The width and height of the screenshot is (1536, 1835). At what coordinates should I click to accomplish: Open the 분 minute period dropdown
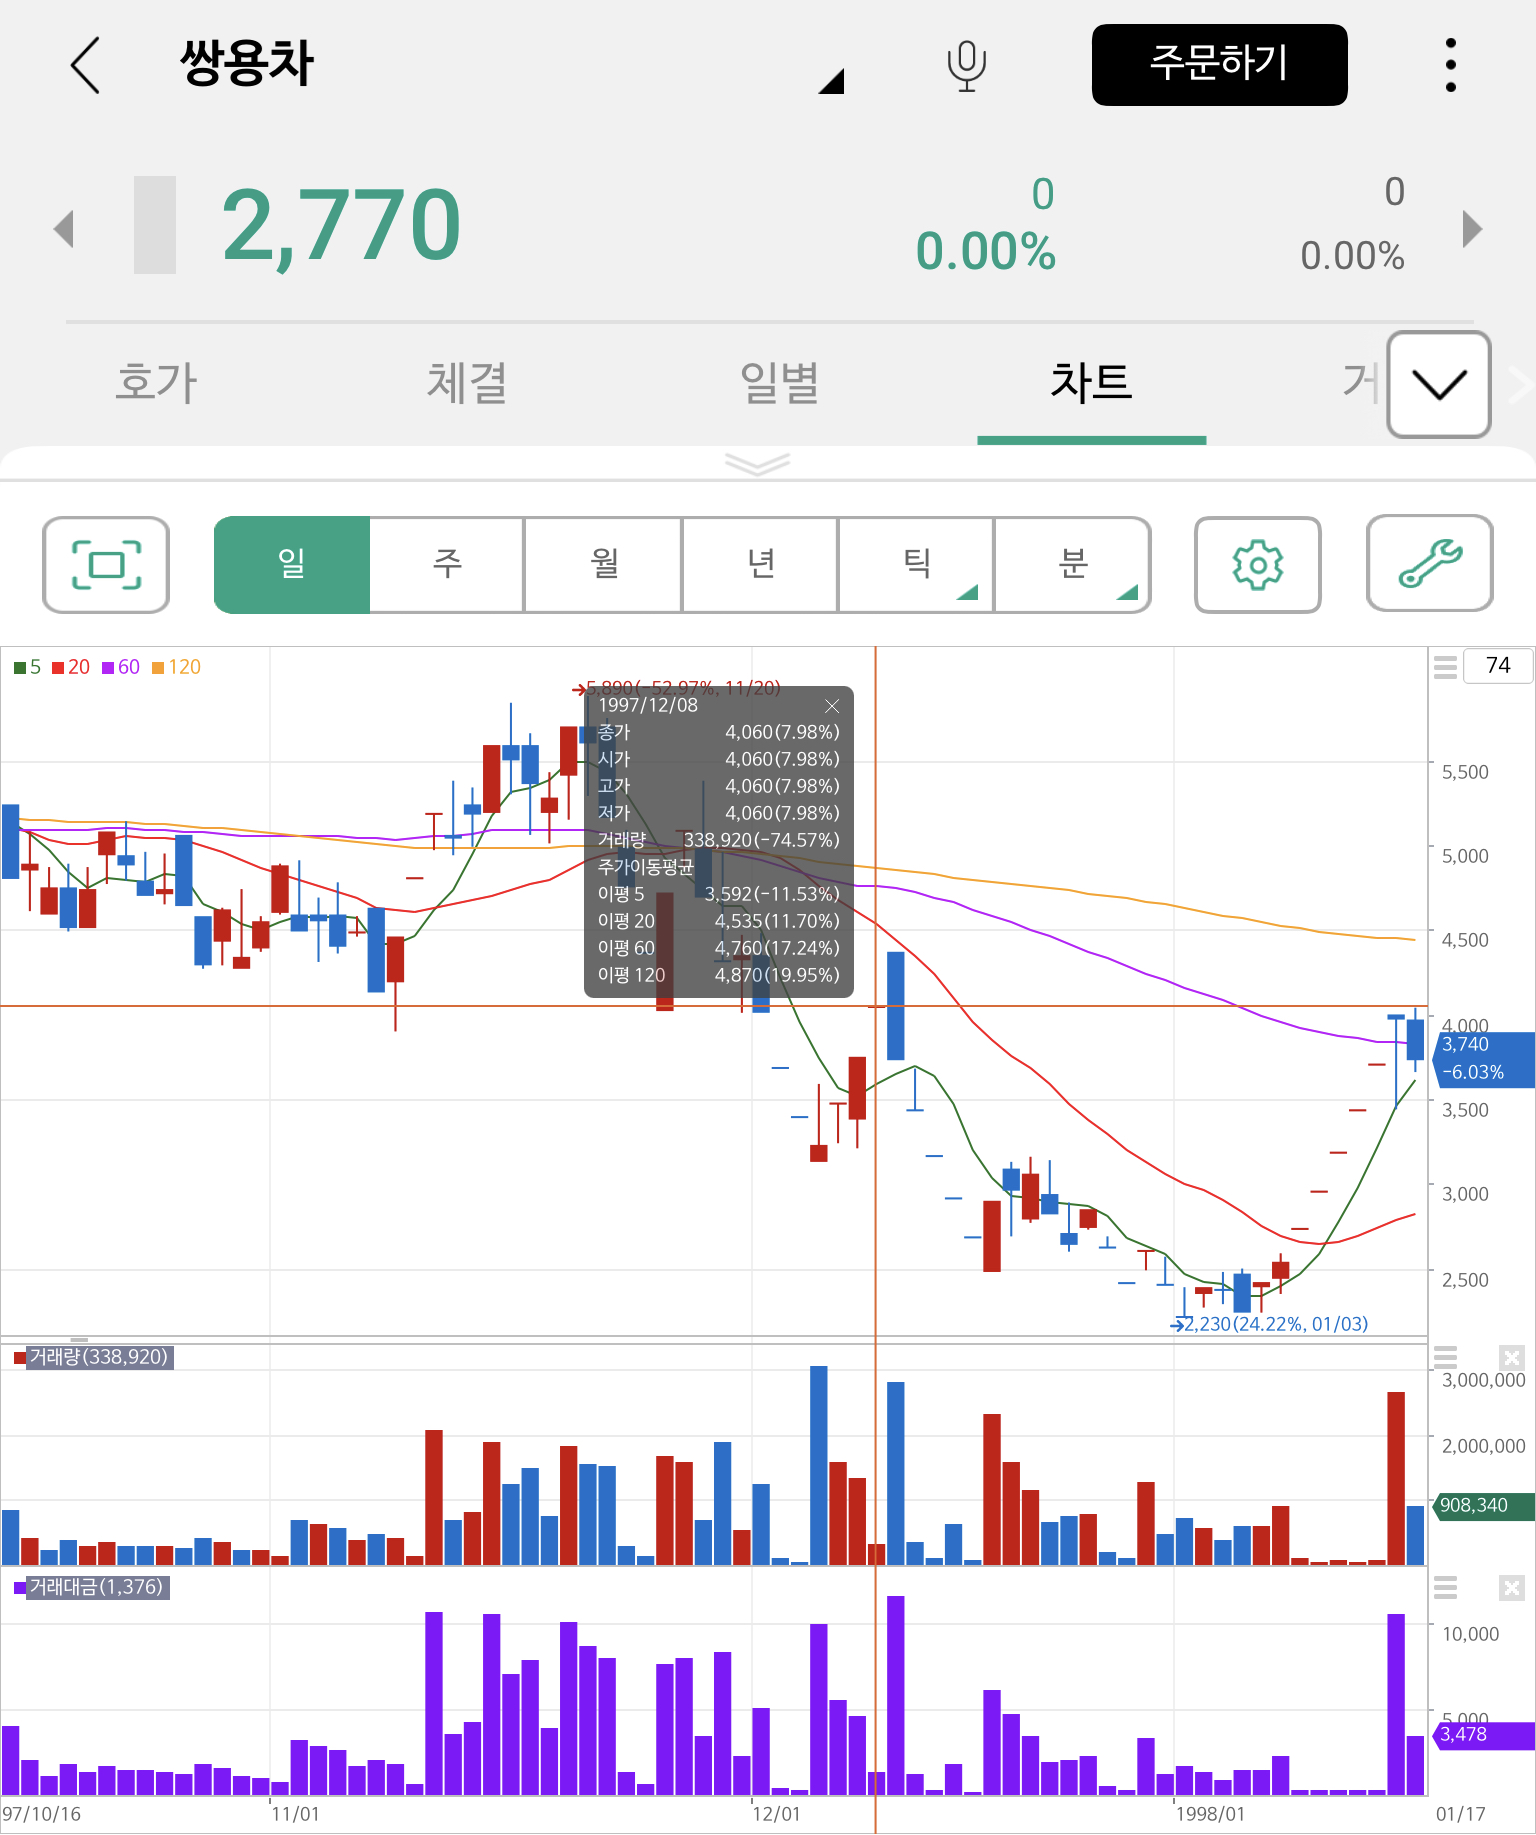pos(1072,564)
